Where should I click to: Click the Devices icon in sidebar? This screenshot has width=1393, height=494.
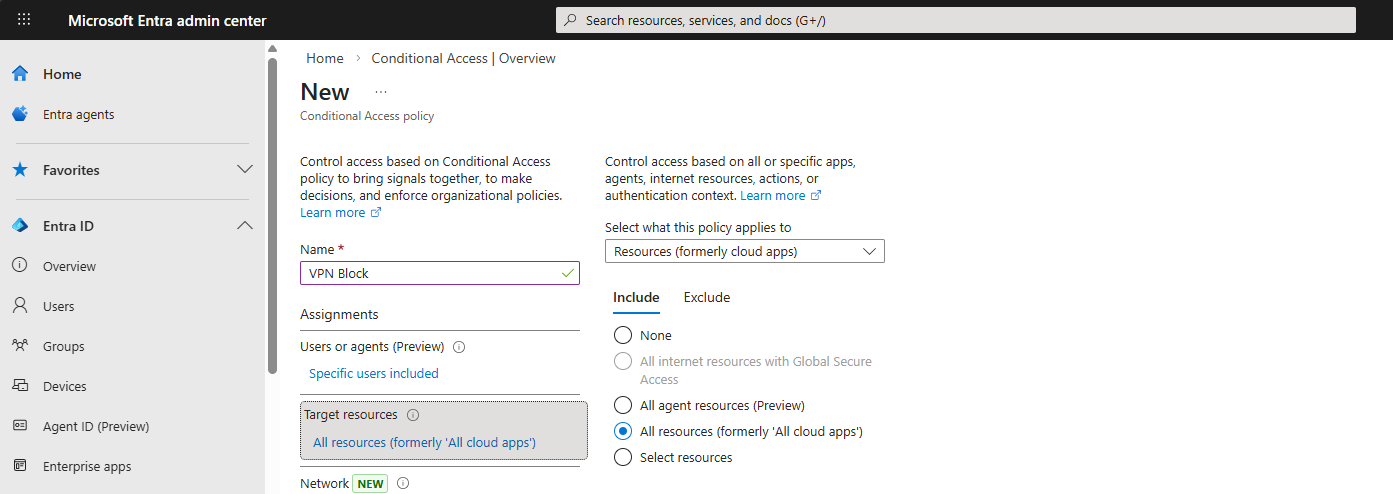coord(20,386)
